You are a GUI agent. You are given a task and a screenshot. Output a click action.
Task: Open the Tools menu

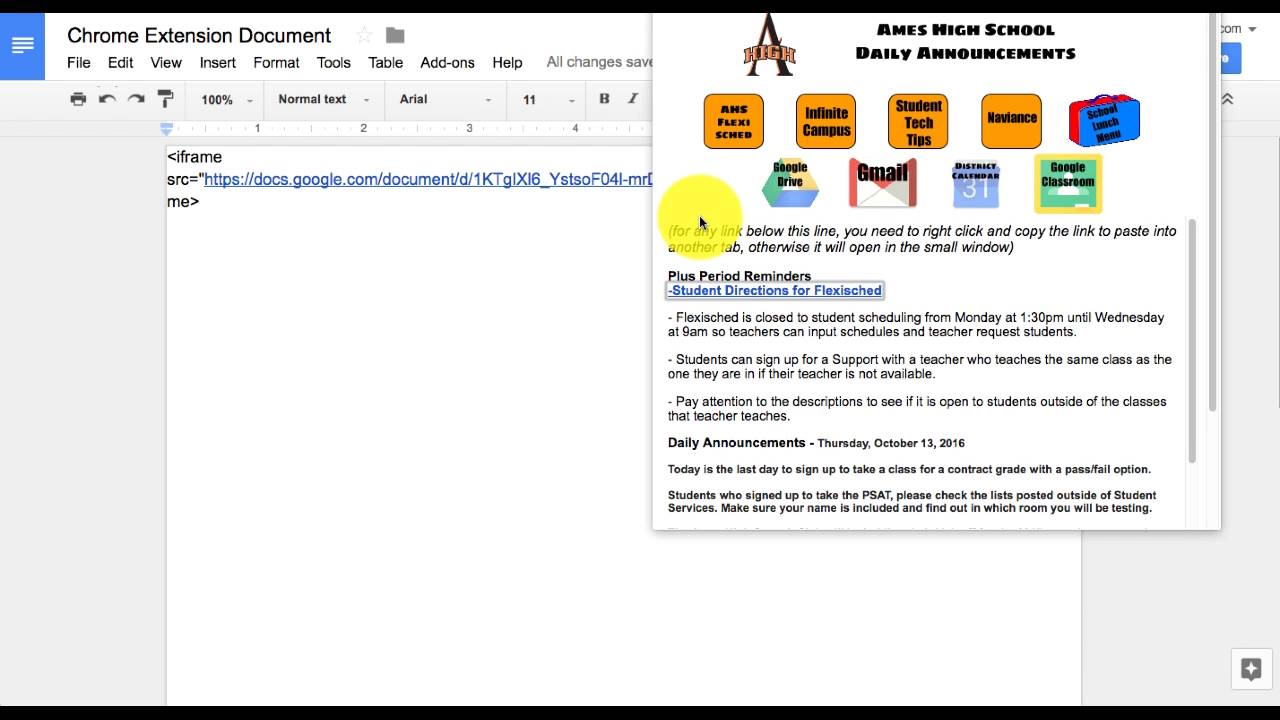[334, 62]
